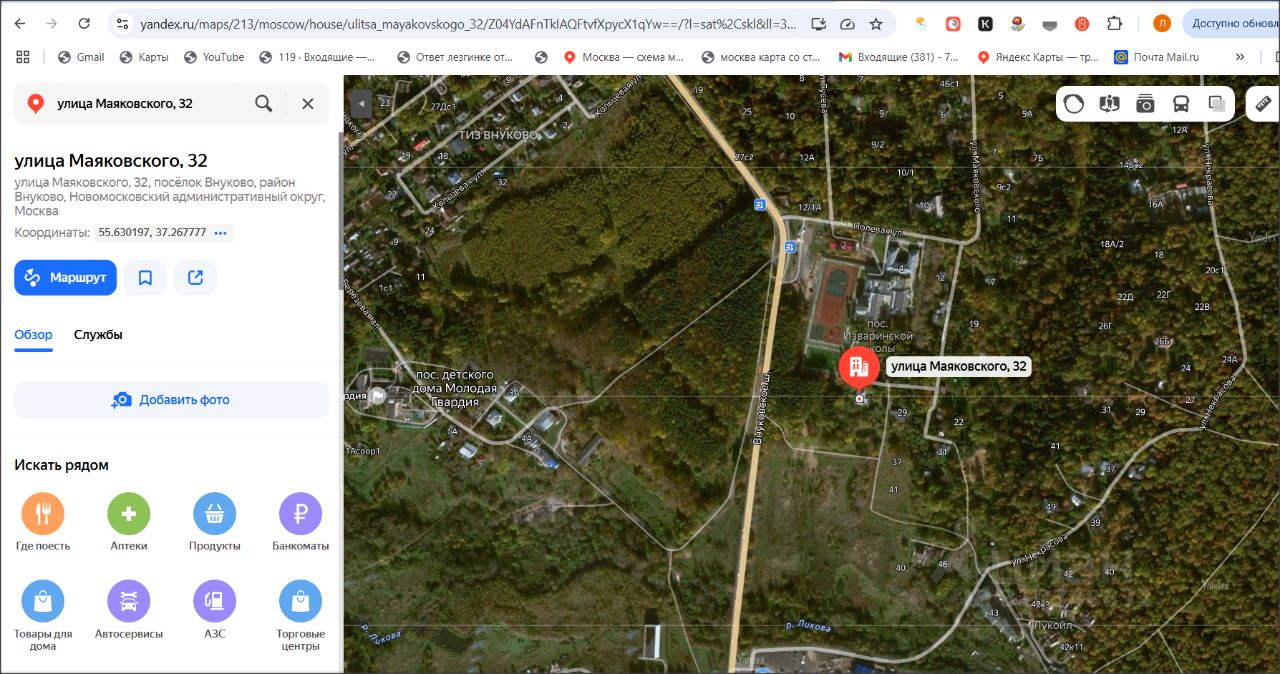Image resolution: width=1280 pixels, height=674 pixels.
Task: Click the share icon button
Action: pos(195,278)
